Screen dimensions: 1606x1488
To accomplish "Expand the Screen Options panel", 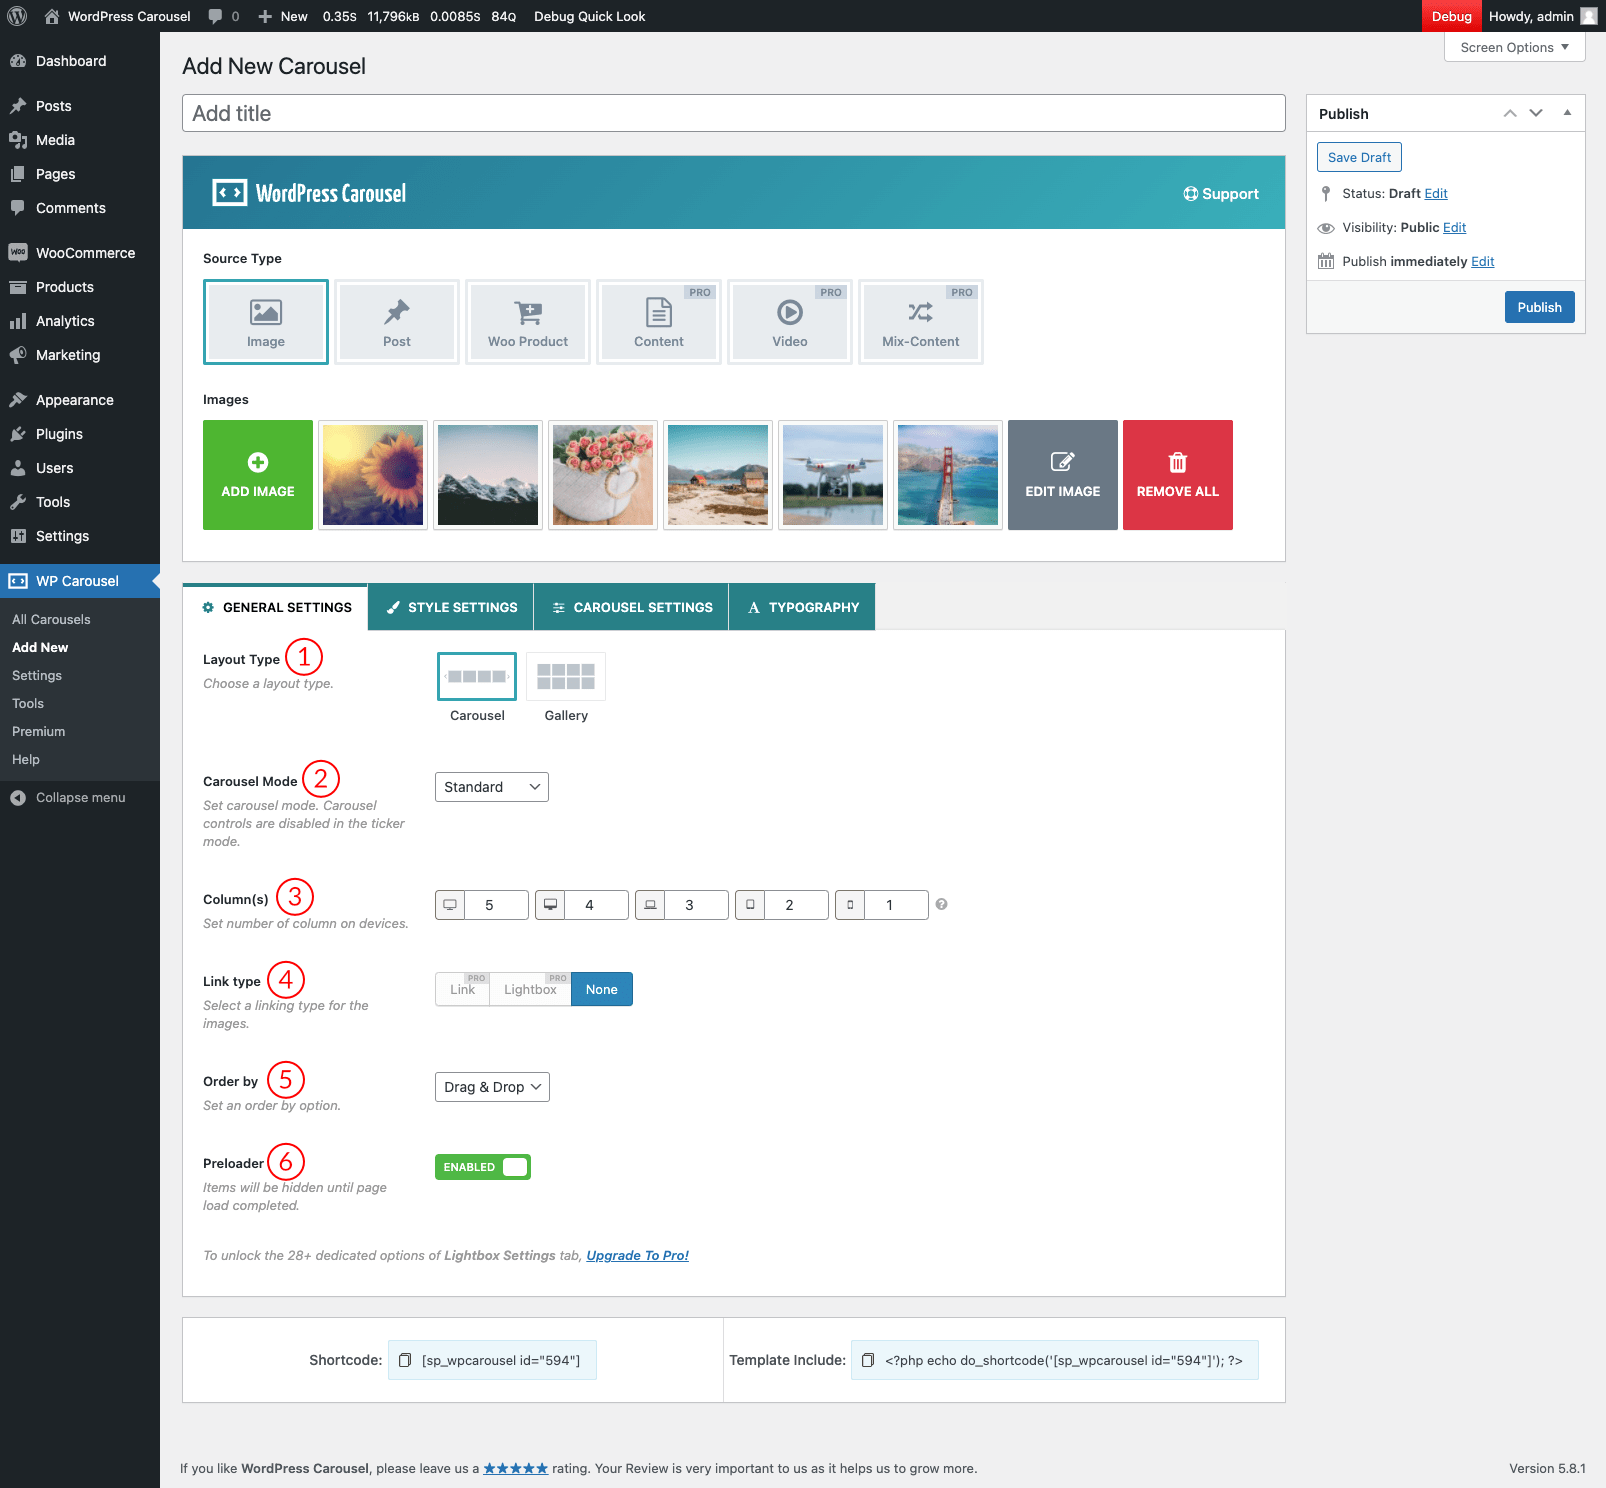I will coord(1514,47).
